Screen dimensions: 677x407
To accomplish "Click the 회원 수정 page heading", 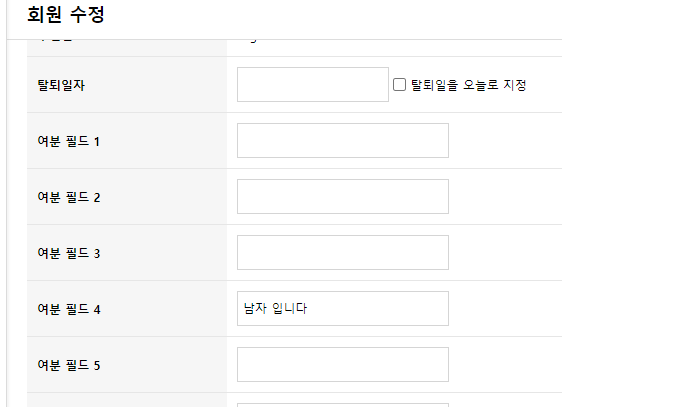I will pyautogui.click(x=65, y=15).
